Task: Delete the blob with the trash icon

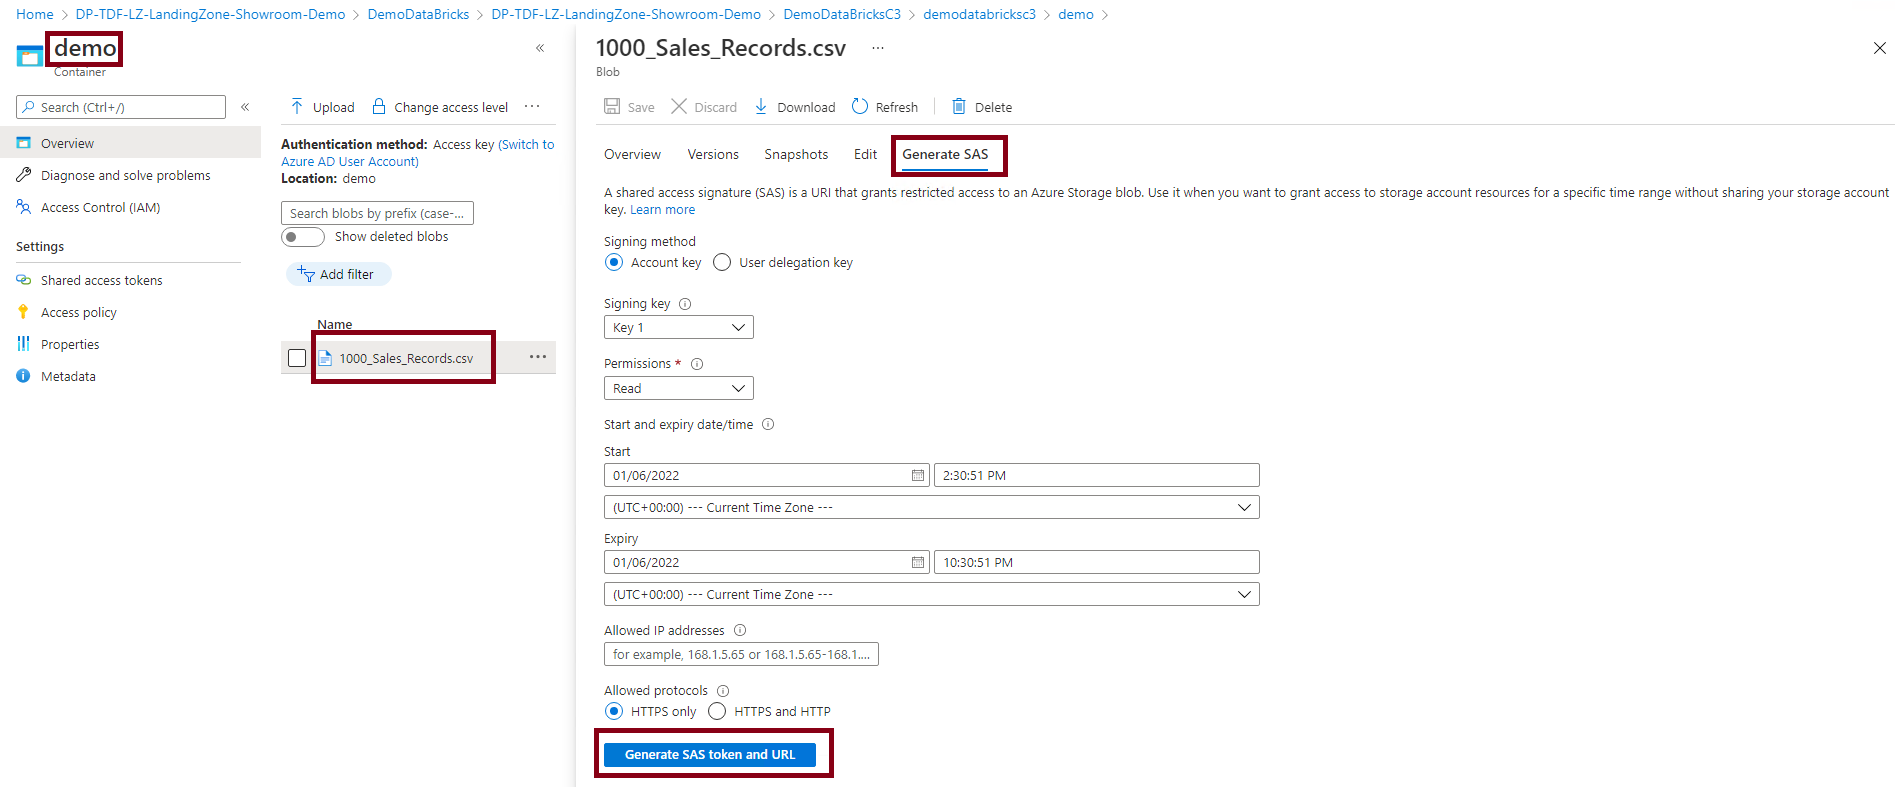Action: pyautogui.click(x=959, y=106)
